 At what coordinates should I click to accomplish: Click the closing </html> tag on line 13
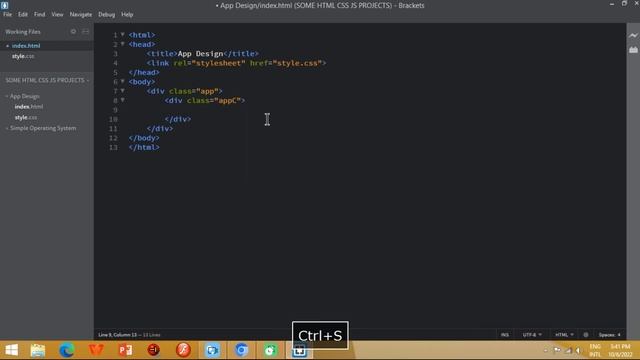click(144, 147)
